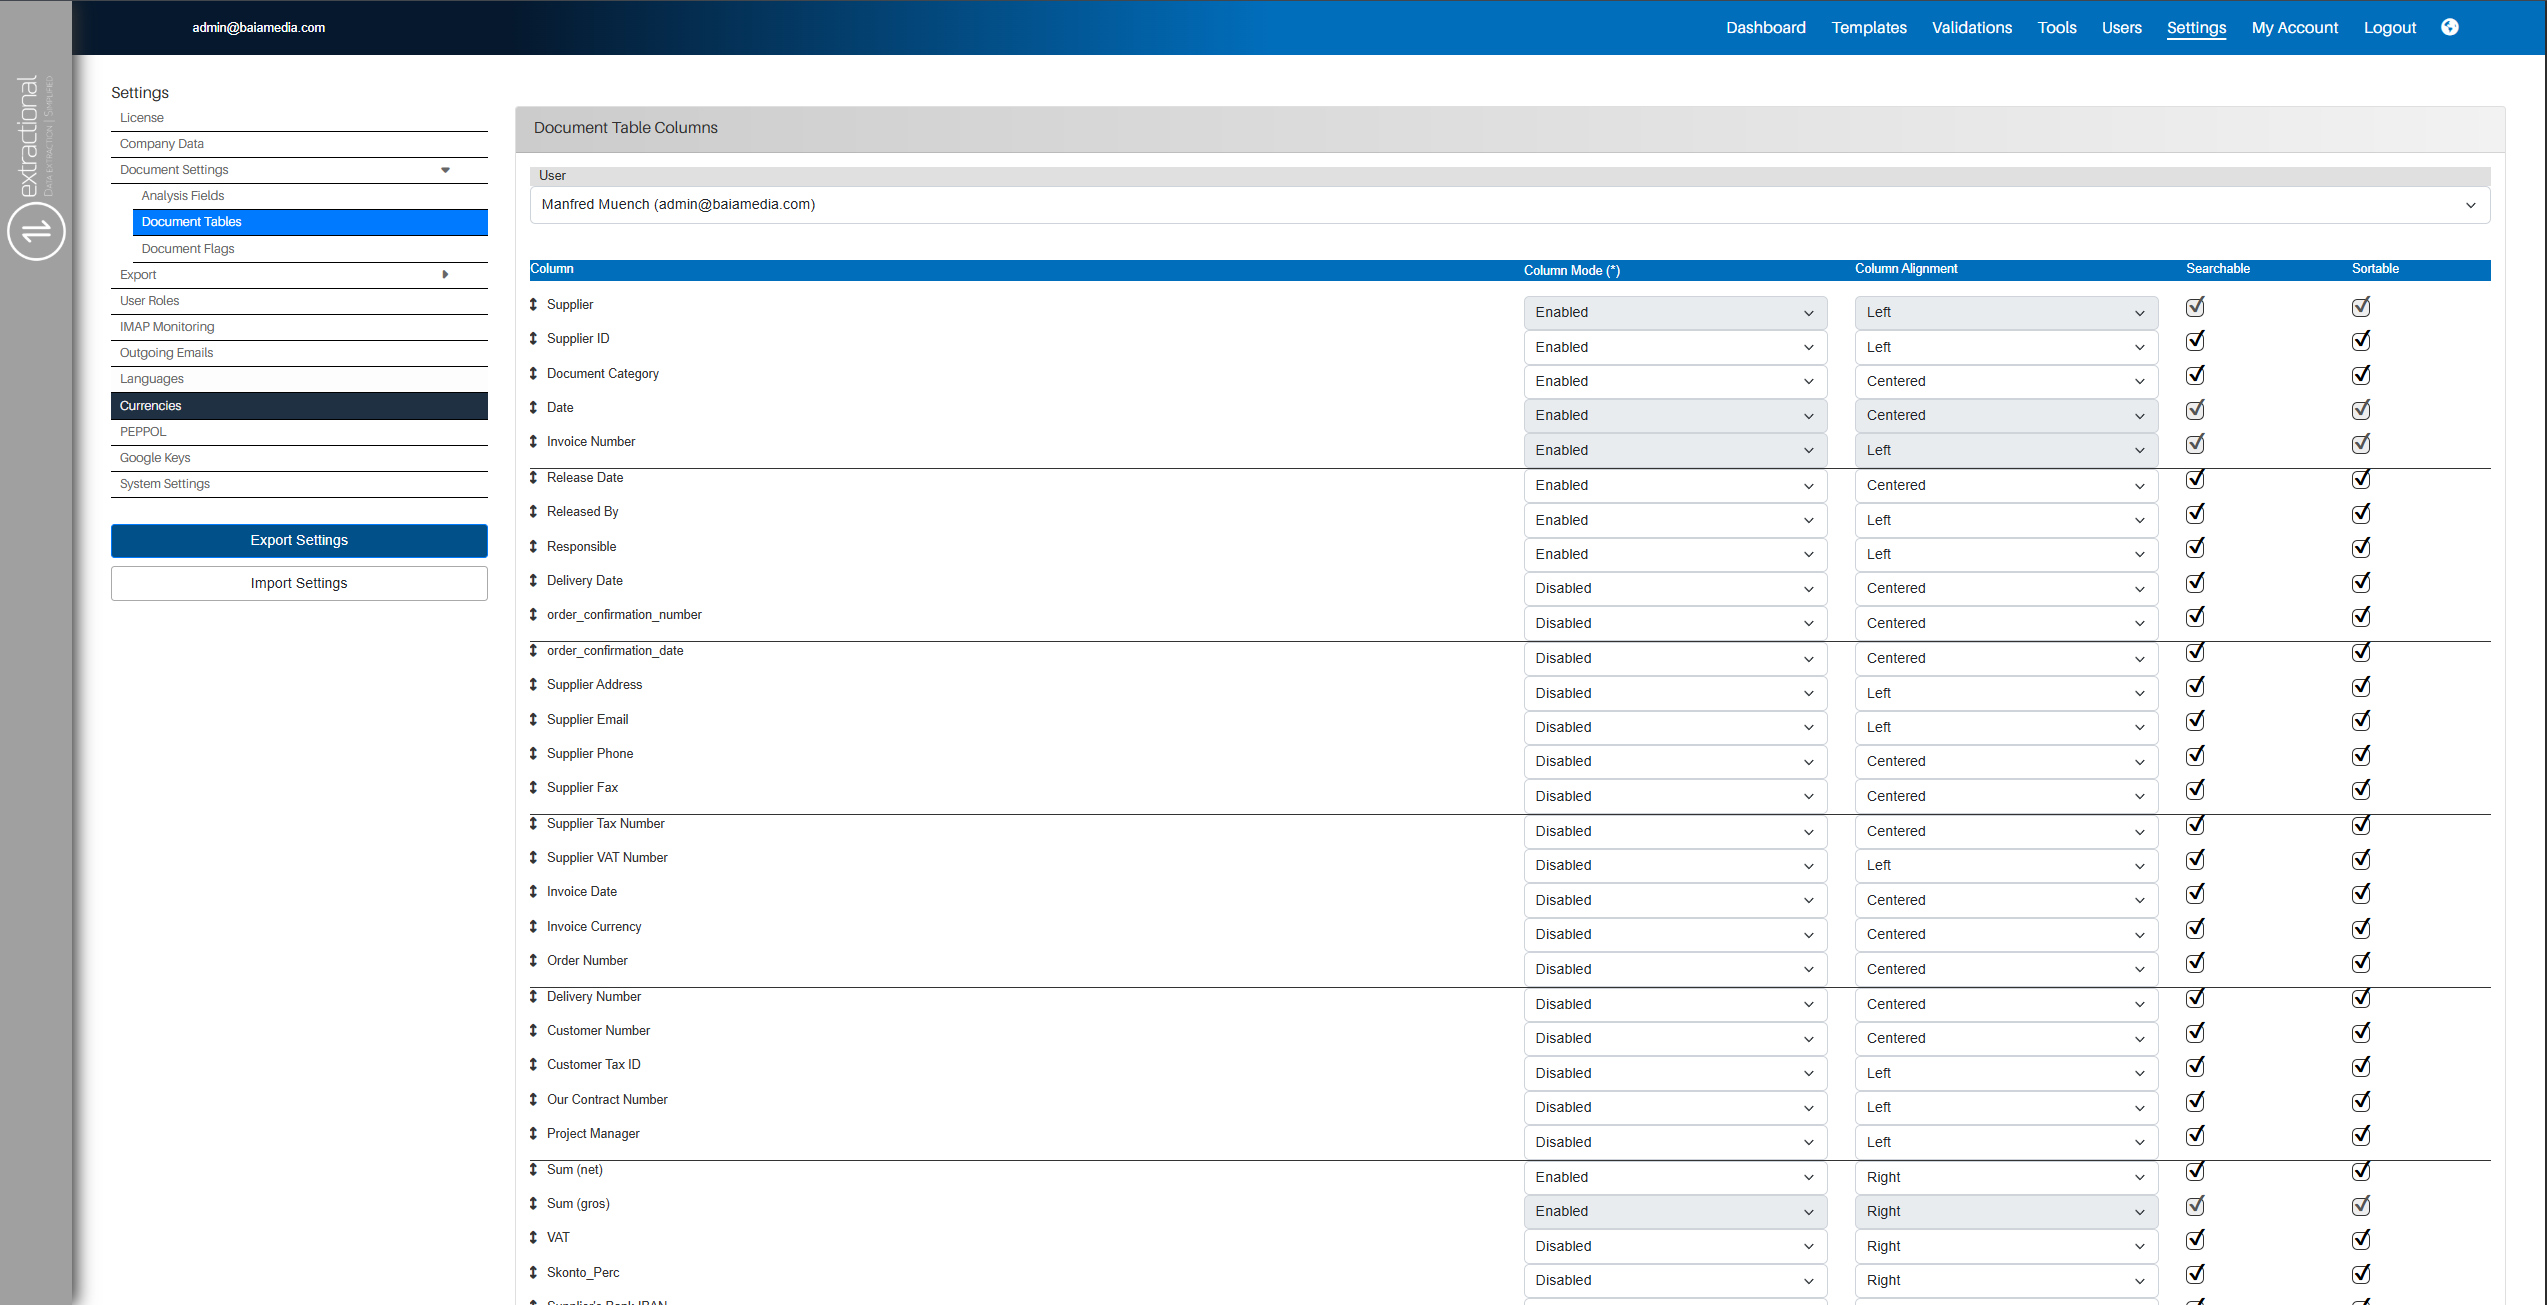The height and width of the screenshot is (1305, 2547).
Task: Toggle Searchable checkbox for VAT row
Action: click(x=2195, y=1240)
